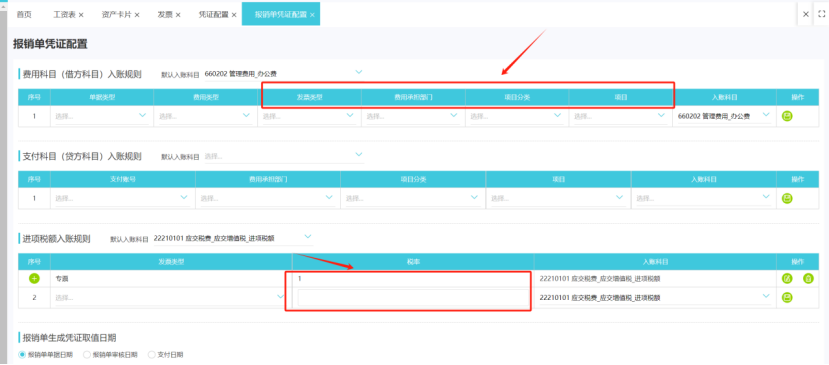Toggle fullscreen mode icon at top right
Image resolution: width=829 pixels, height=365 pixels.
coord(821,14)
